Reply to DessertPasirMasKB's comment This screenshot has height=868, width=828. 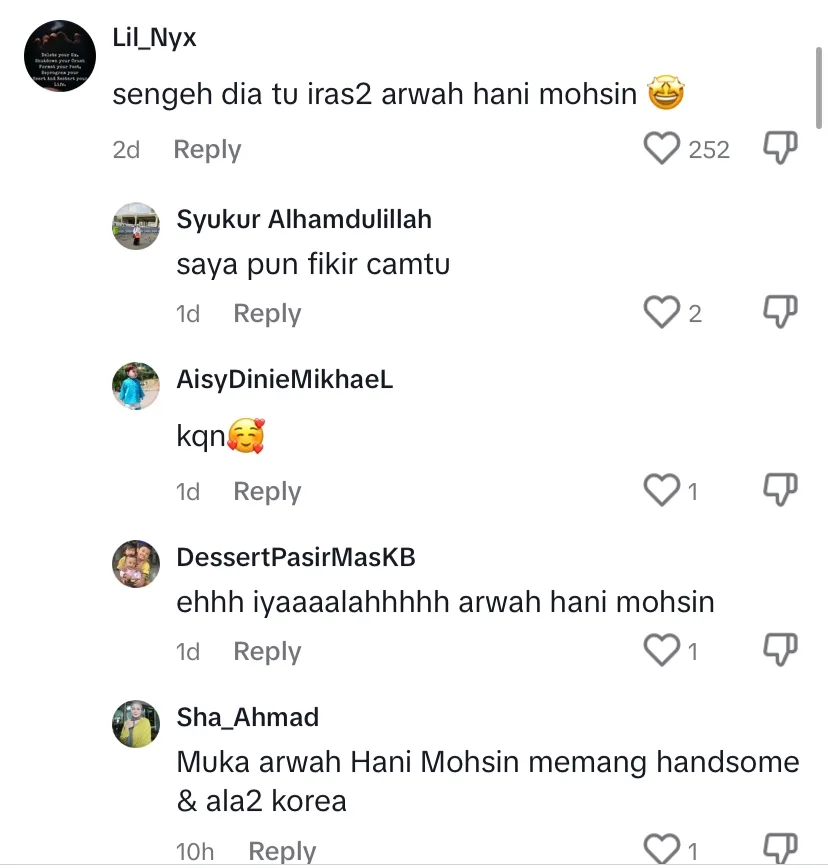pos(267,652)
